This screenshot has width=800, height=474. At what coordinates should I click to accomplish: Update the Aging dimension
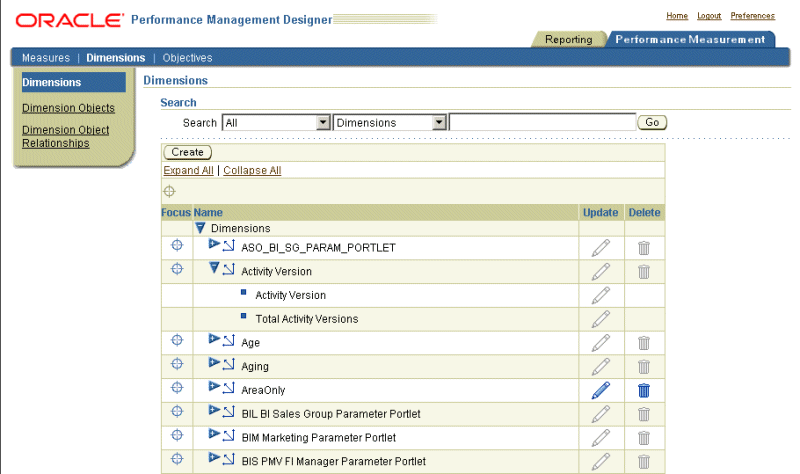601,366
